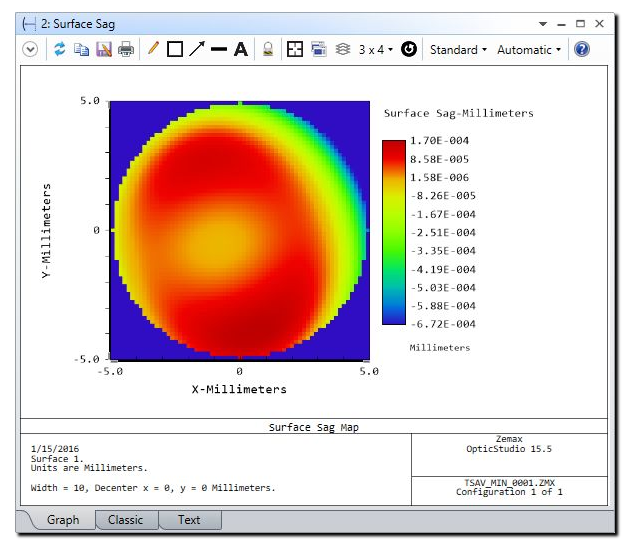Click the 1.70E-004 legend value
623x543 pixels.
439,141
